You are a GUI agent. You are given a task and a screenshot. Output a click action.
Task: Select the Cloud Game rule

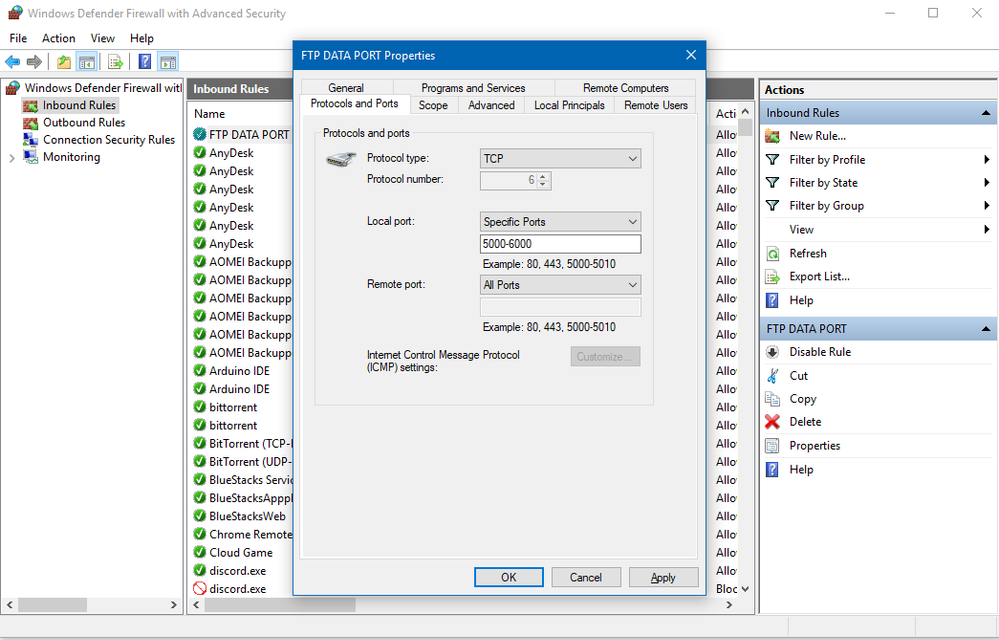pyautogui.click(x=242, y=553)
